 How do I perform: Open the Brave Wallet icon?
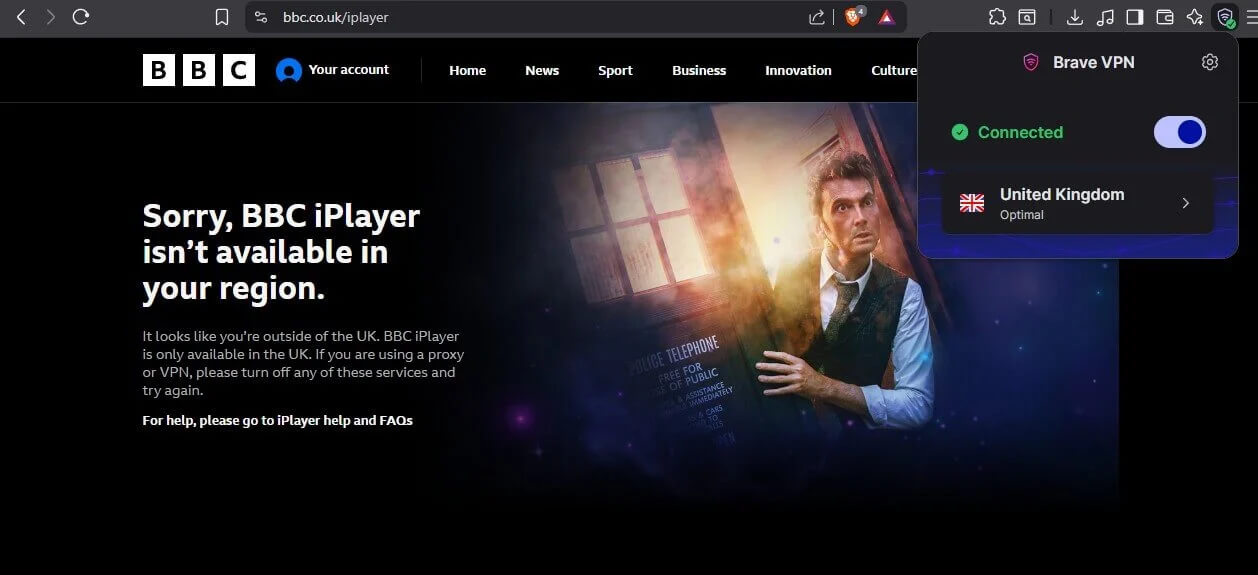[x=1164, y=17]
